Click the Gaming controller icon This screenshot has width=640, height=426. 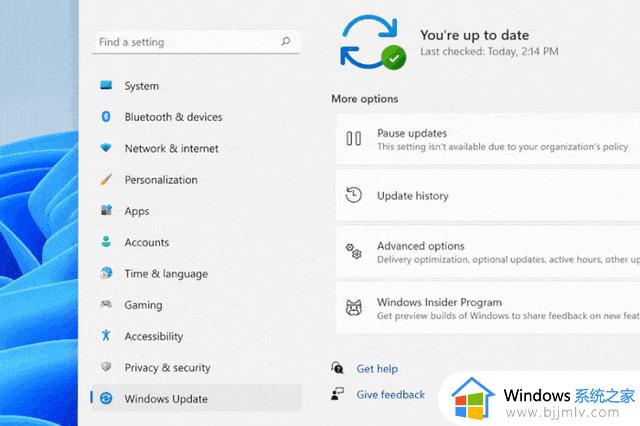(x=106, y=304)
